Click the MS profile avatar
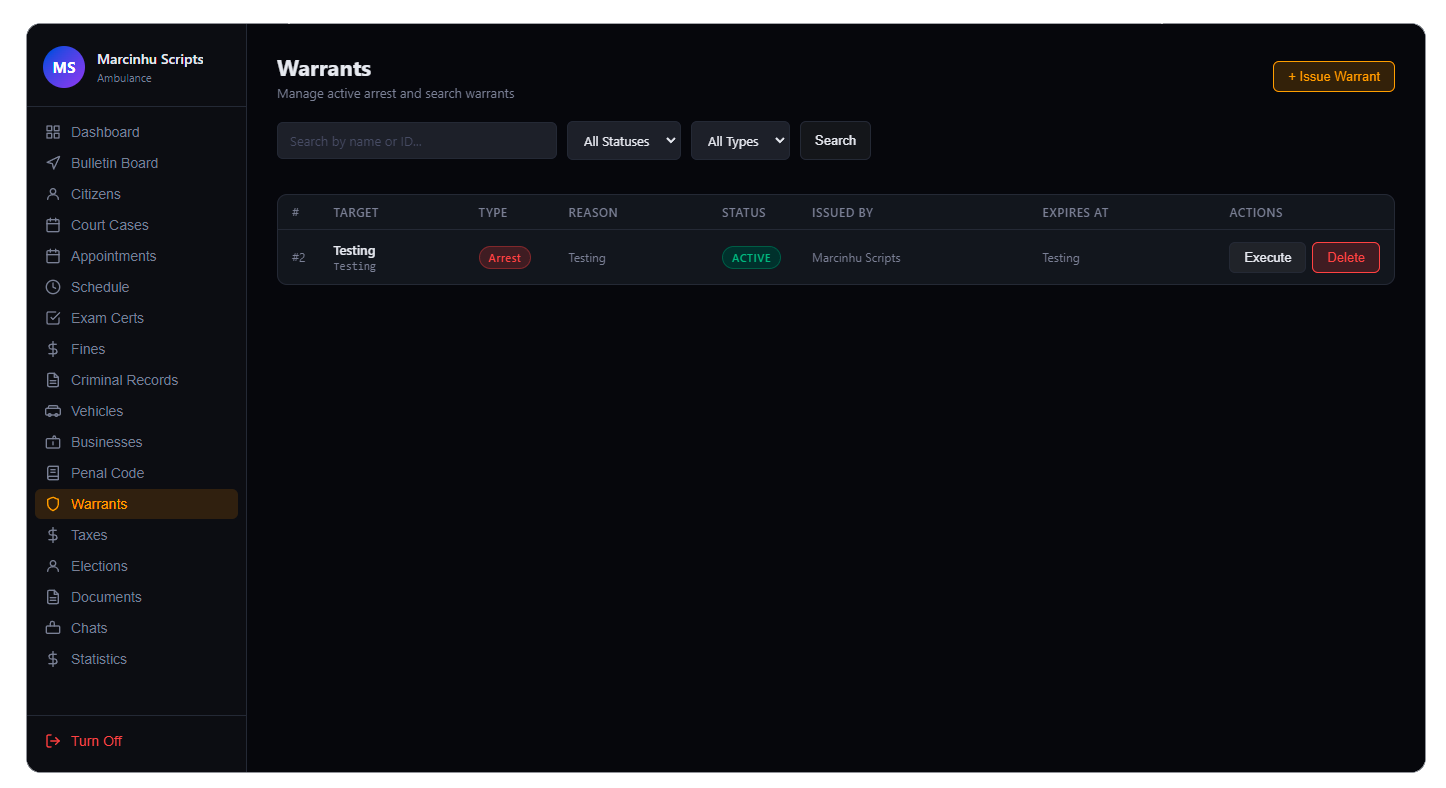The height and width of the screenshot is (788, 1446). coord(64,67)
